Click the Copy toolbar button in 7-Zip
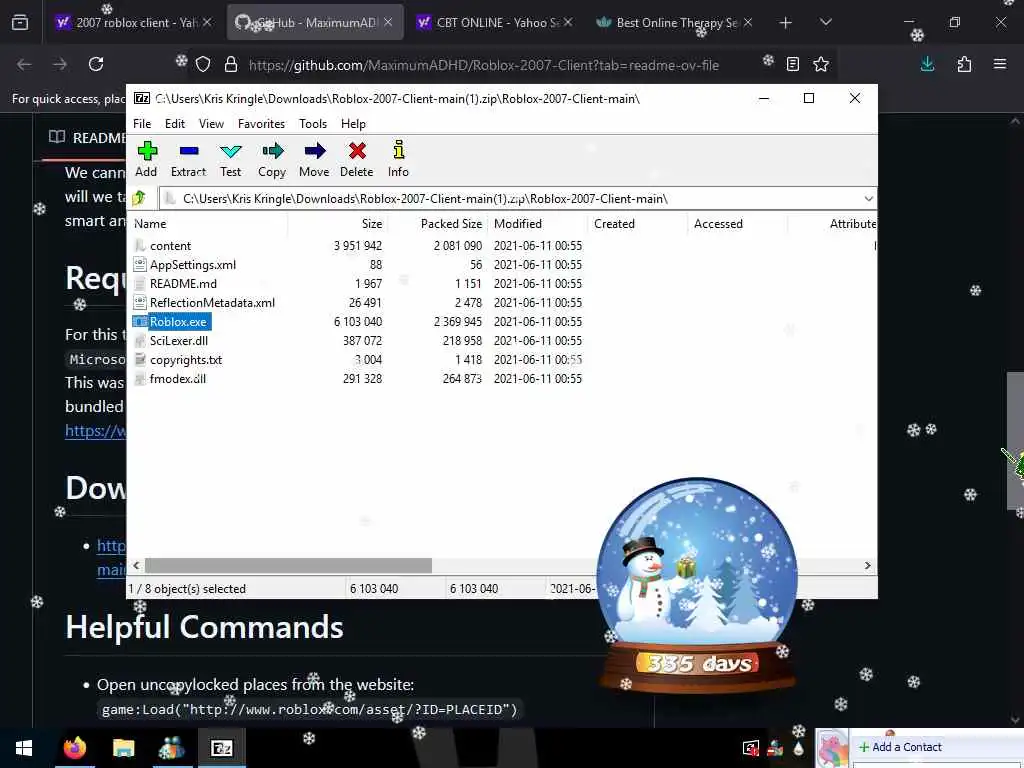The width and height of the screenshot is (1024, 768). [272, 159]
